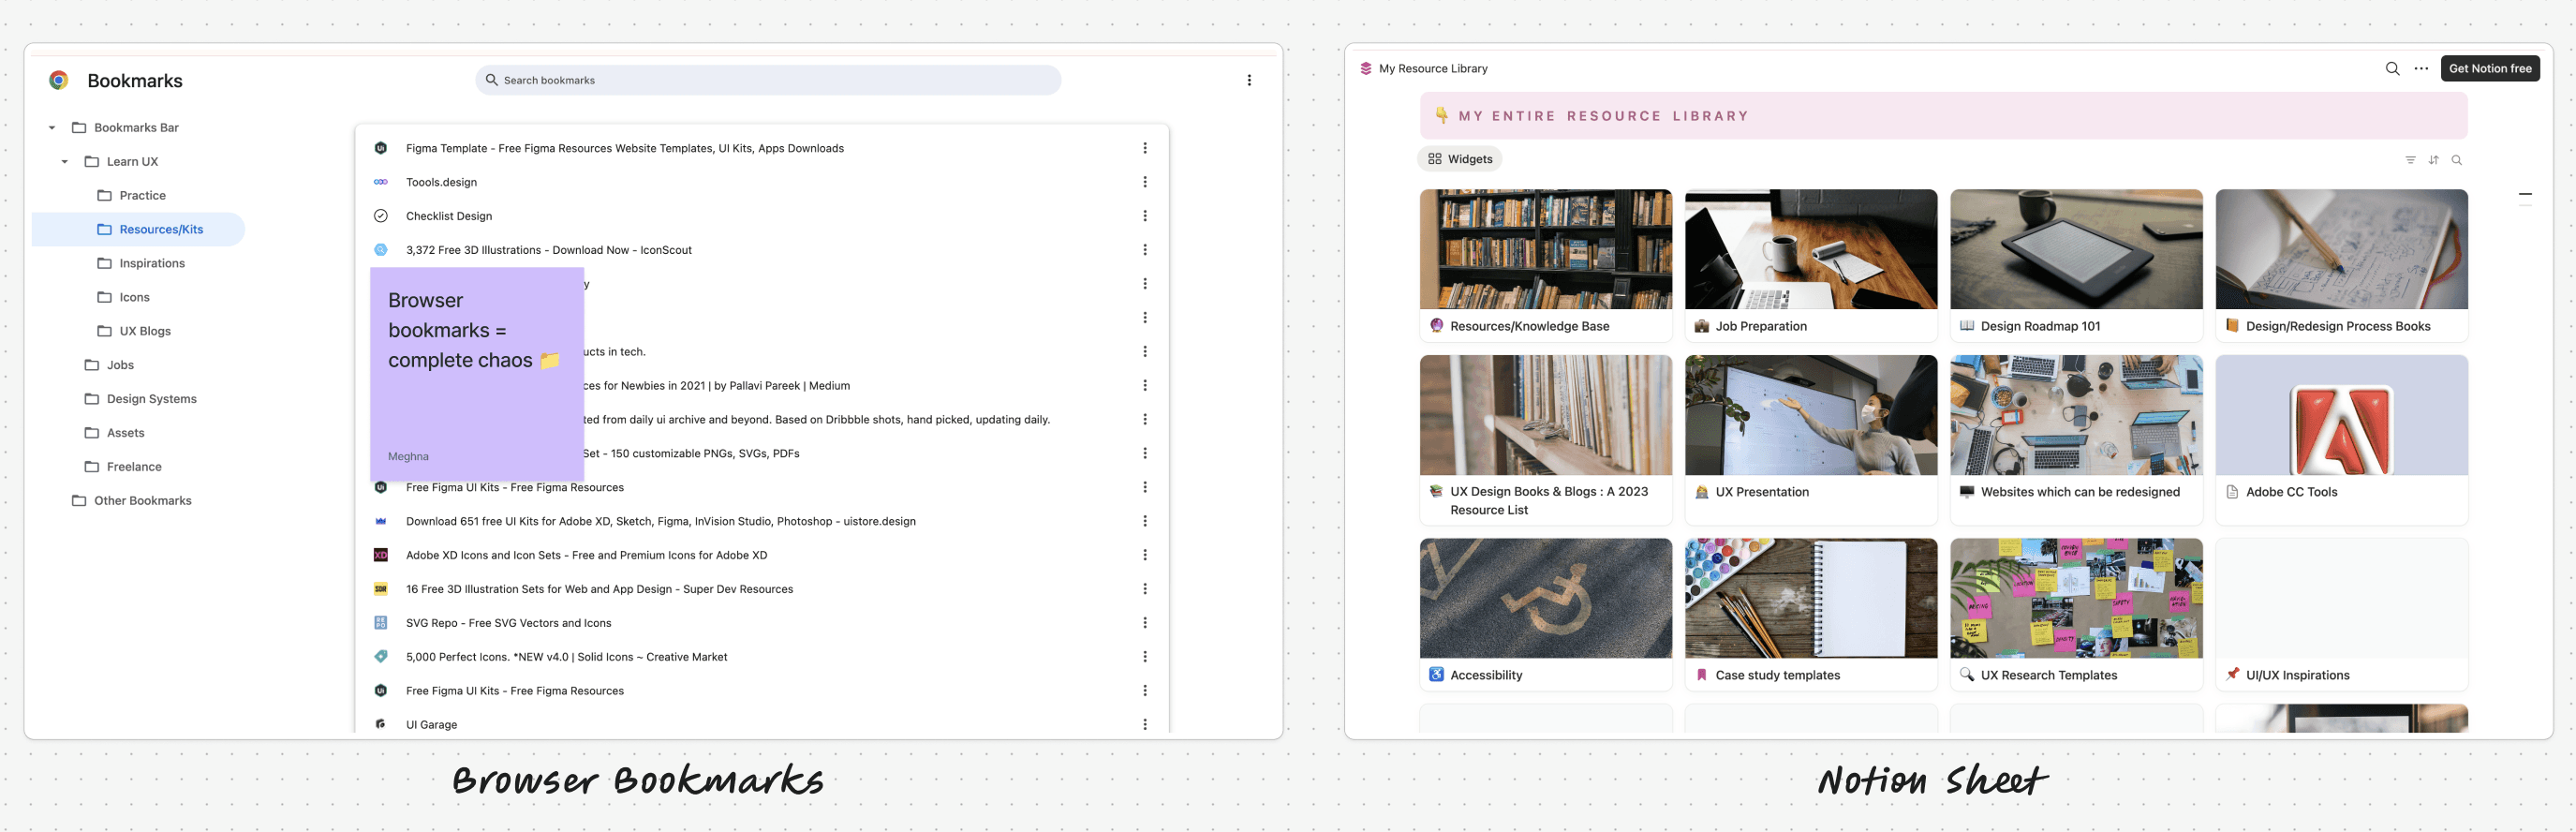Open more options for Toools.design bookmark
This screenshot has height=832, width=2576.
coord(1145,182)
